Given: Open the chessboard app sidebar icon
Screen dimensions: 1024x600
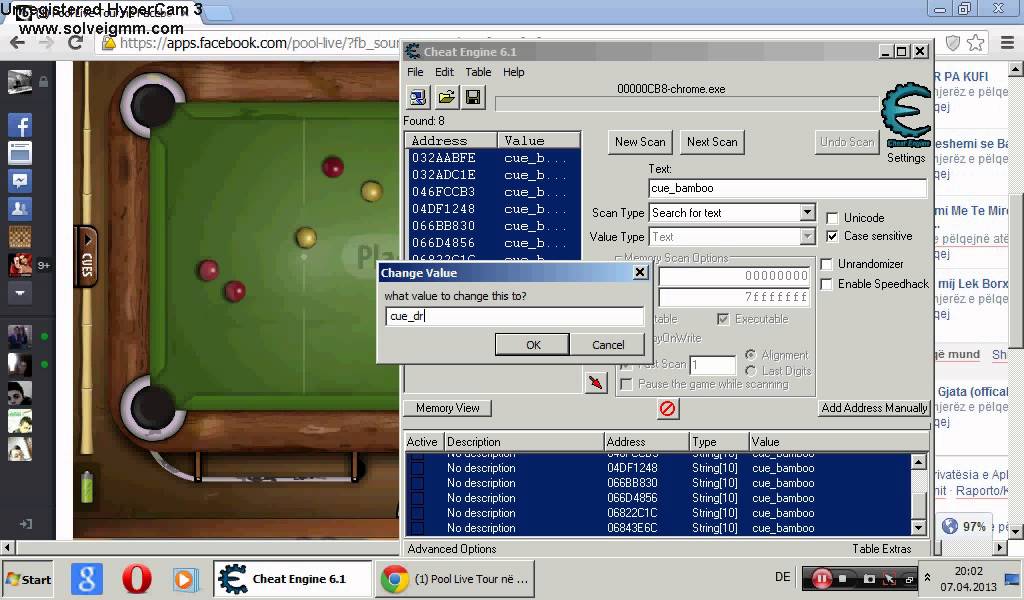Looking at the screenshot, I should point(20,236).
